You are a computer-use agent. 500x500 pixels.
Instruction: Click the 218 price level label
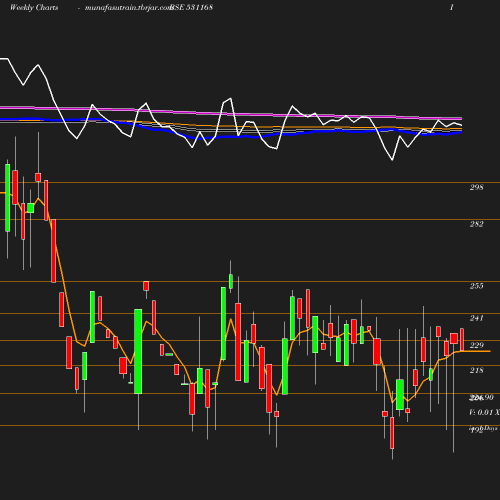pyautogui.click(x=476, y=370)
